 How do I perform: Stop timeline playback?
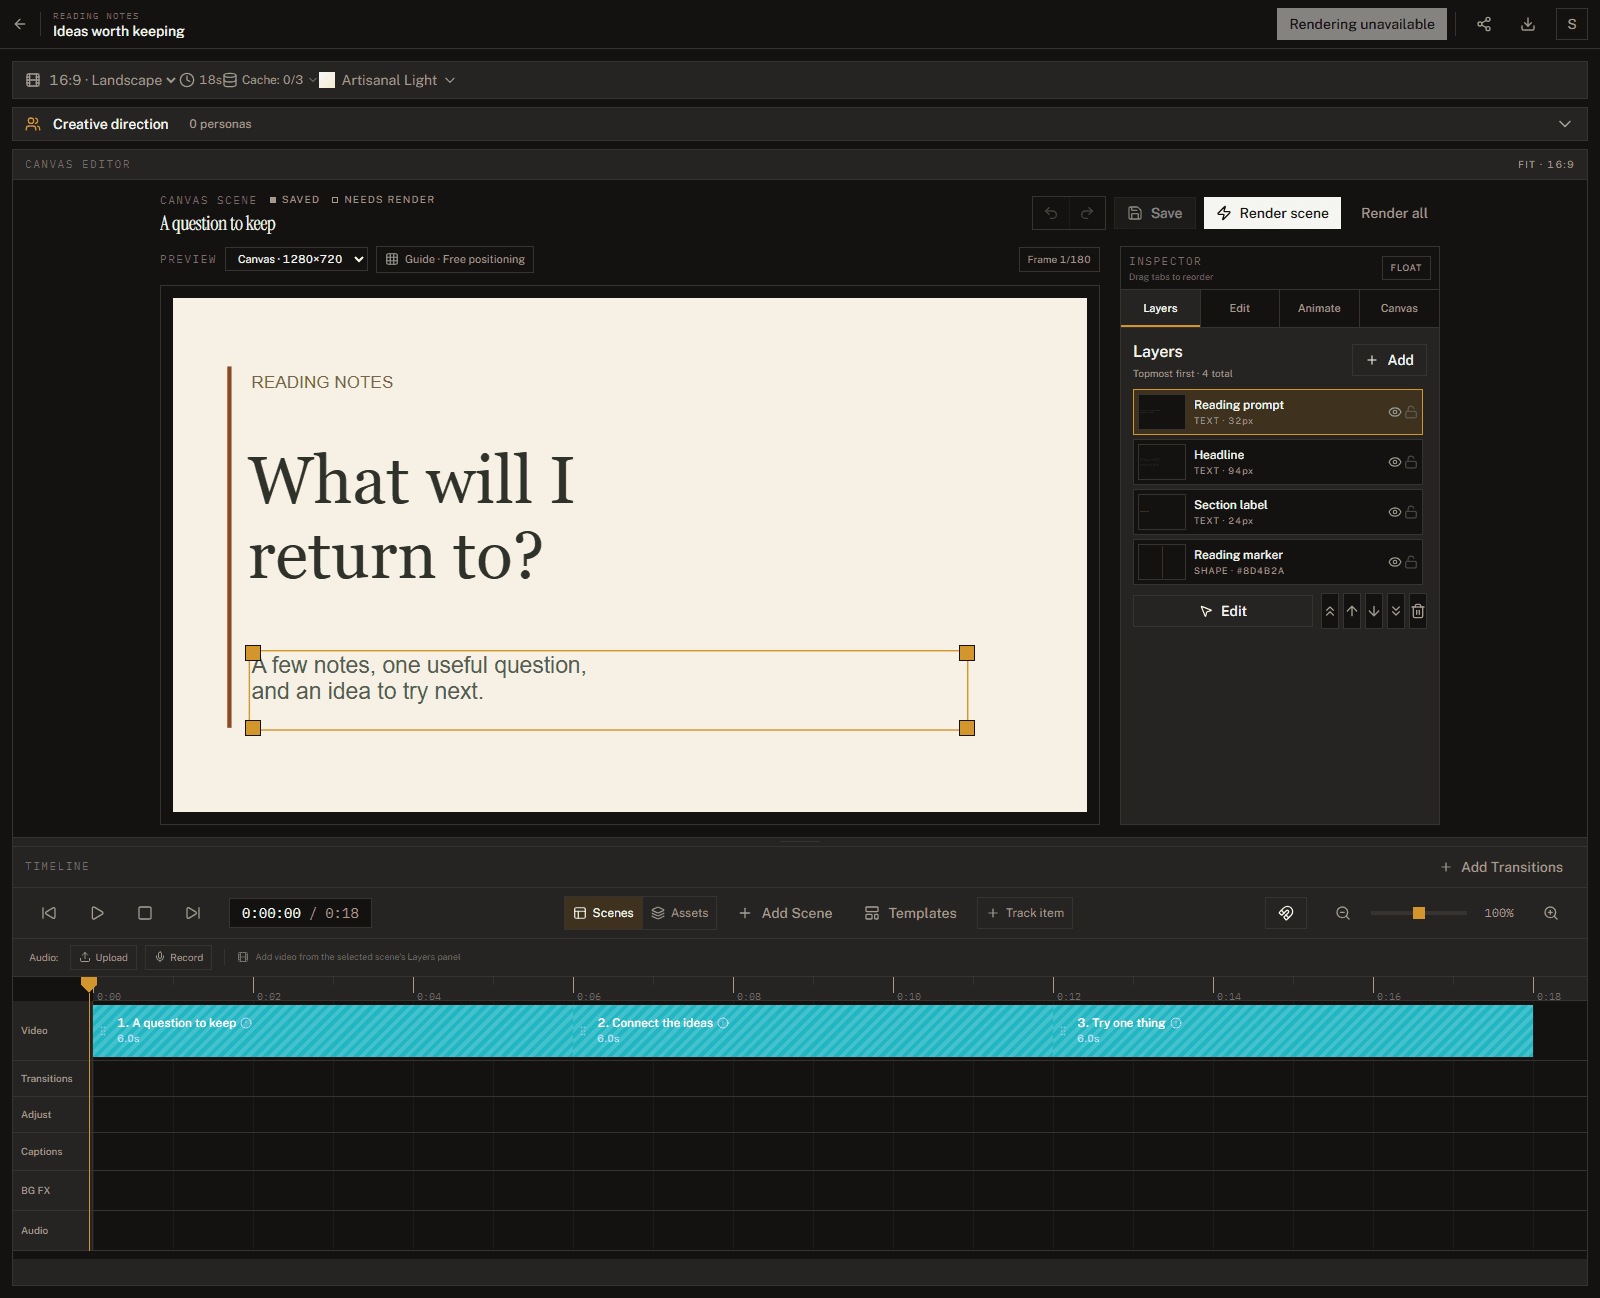pos(145,913)
